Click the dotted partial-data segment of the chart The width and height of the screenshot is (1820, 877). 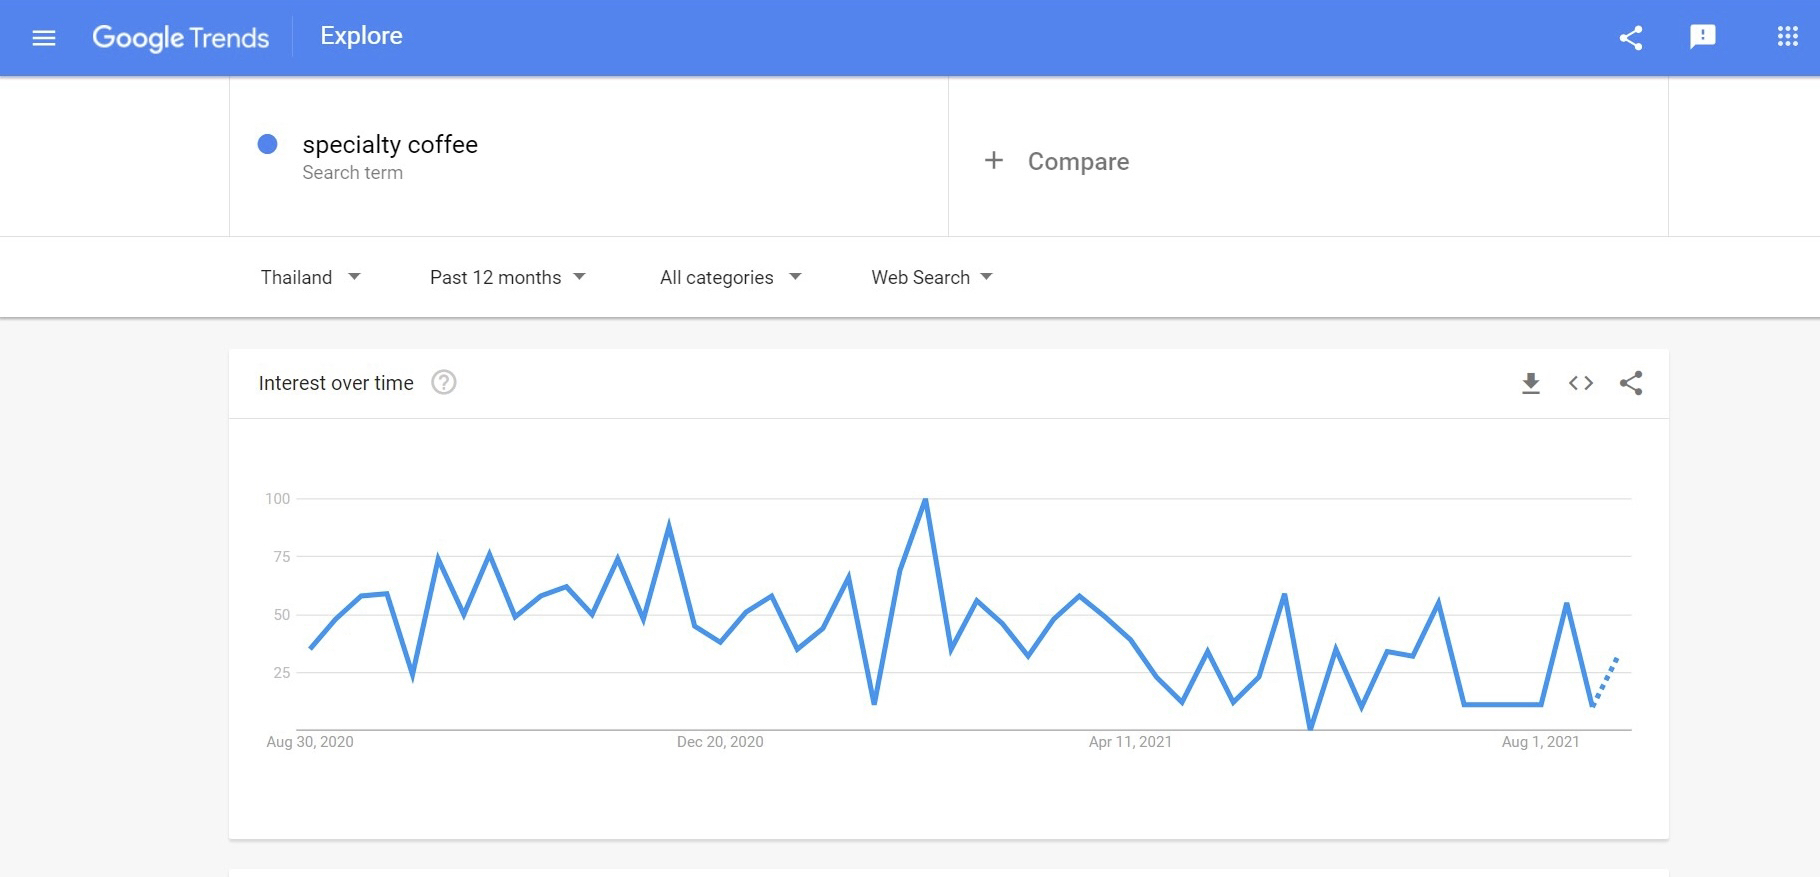[x=1605, y=681]
